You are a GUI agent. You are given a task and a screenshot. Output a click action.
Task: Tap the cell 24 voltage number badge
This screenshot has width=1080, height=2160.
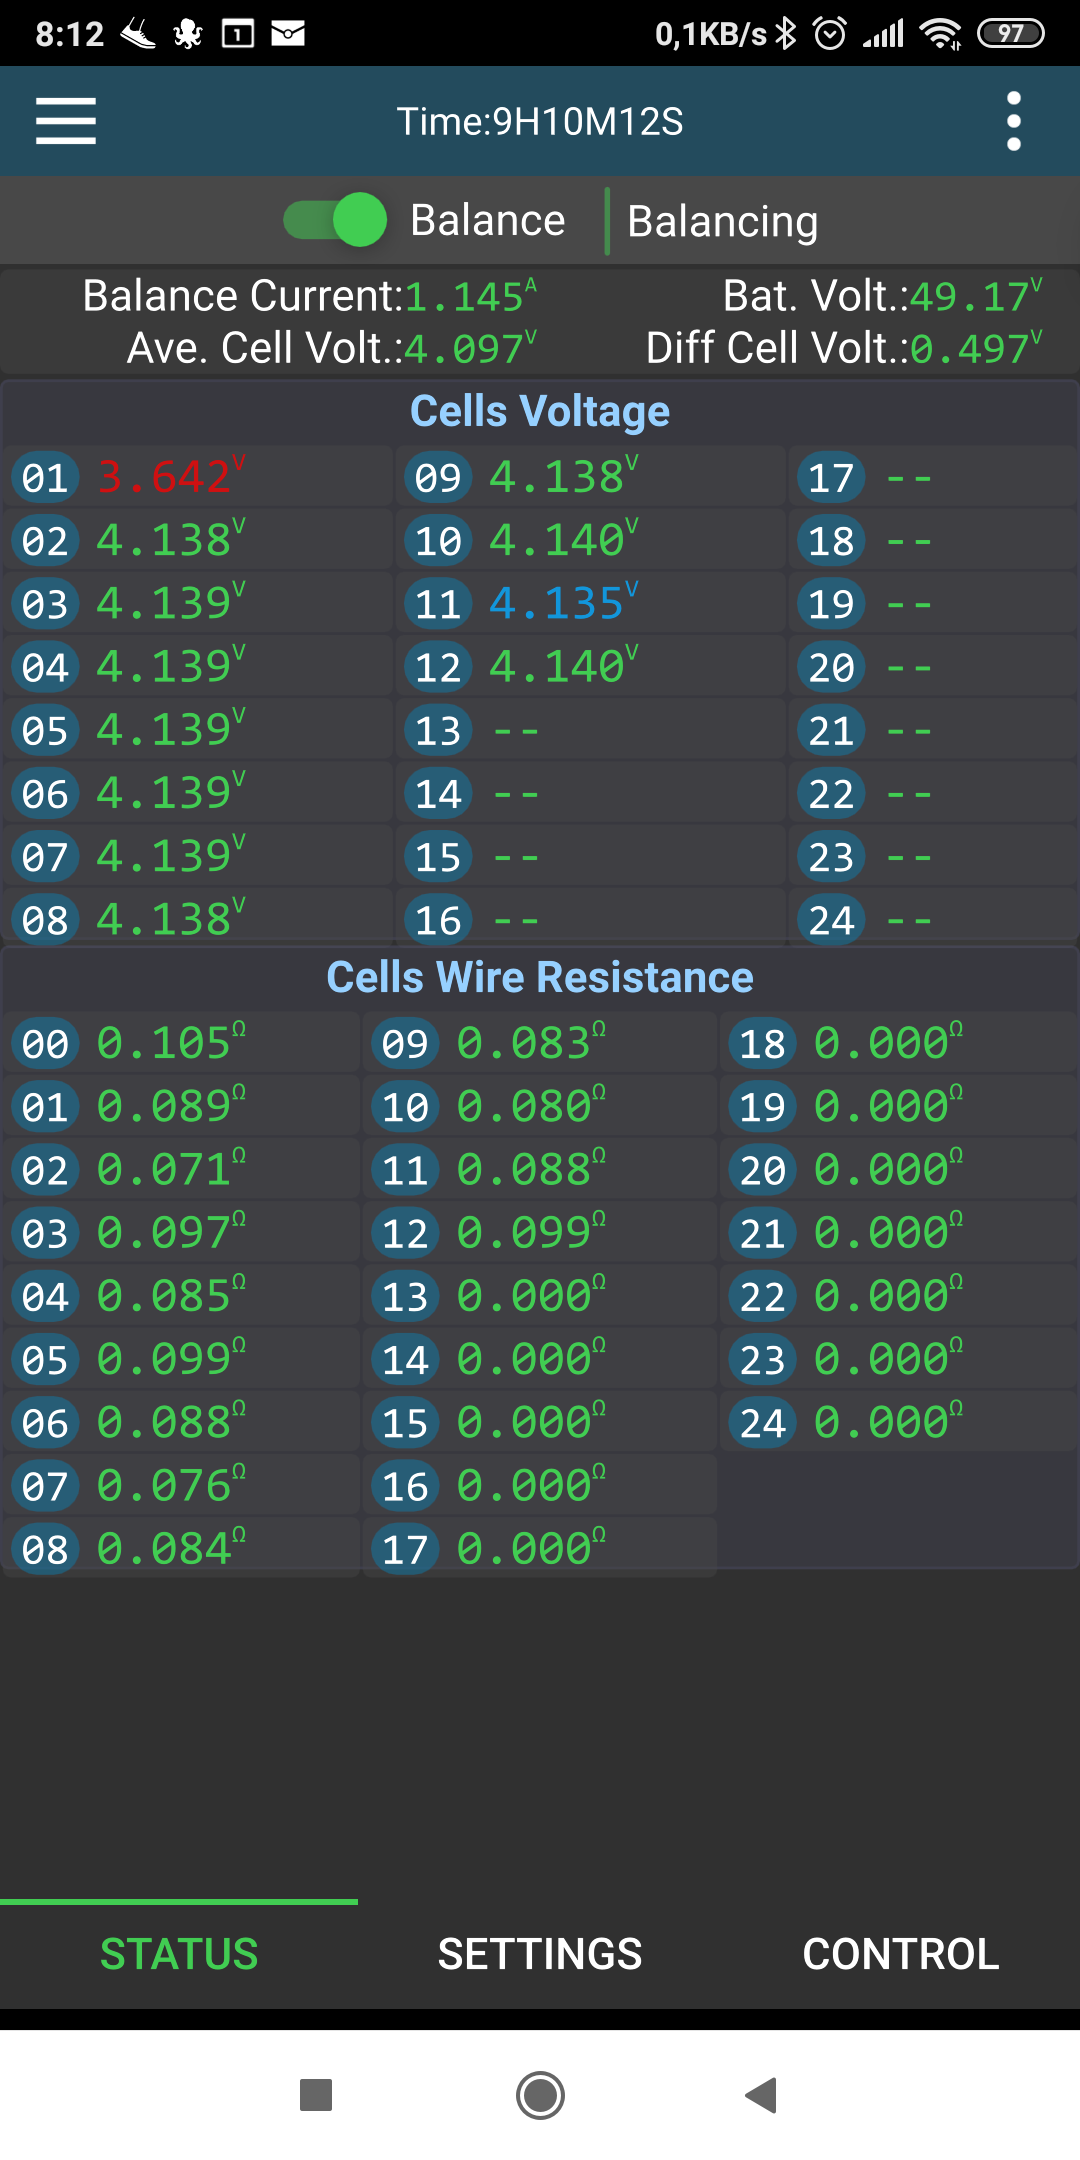(831, 919)
